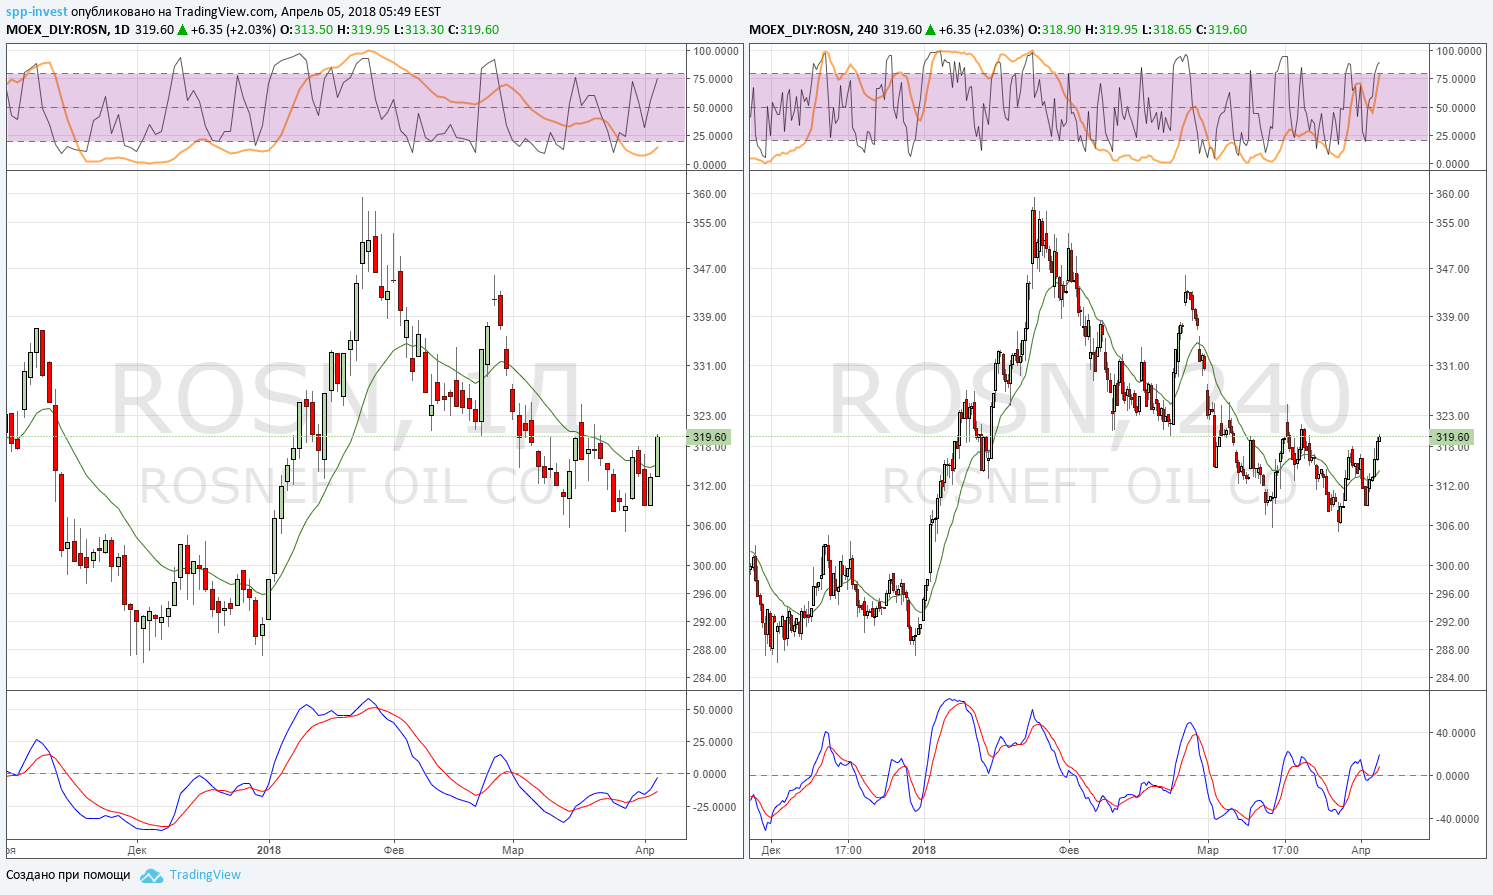Click the 284.00 price label on the 1D chart axis

(710, 678)
